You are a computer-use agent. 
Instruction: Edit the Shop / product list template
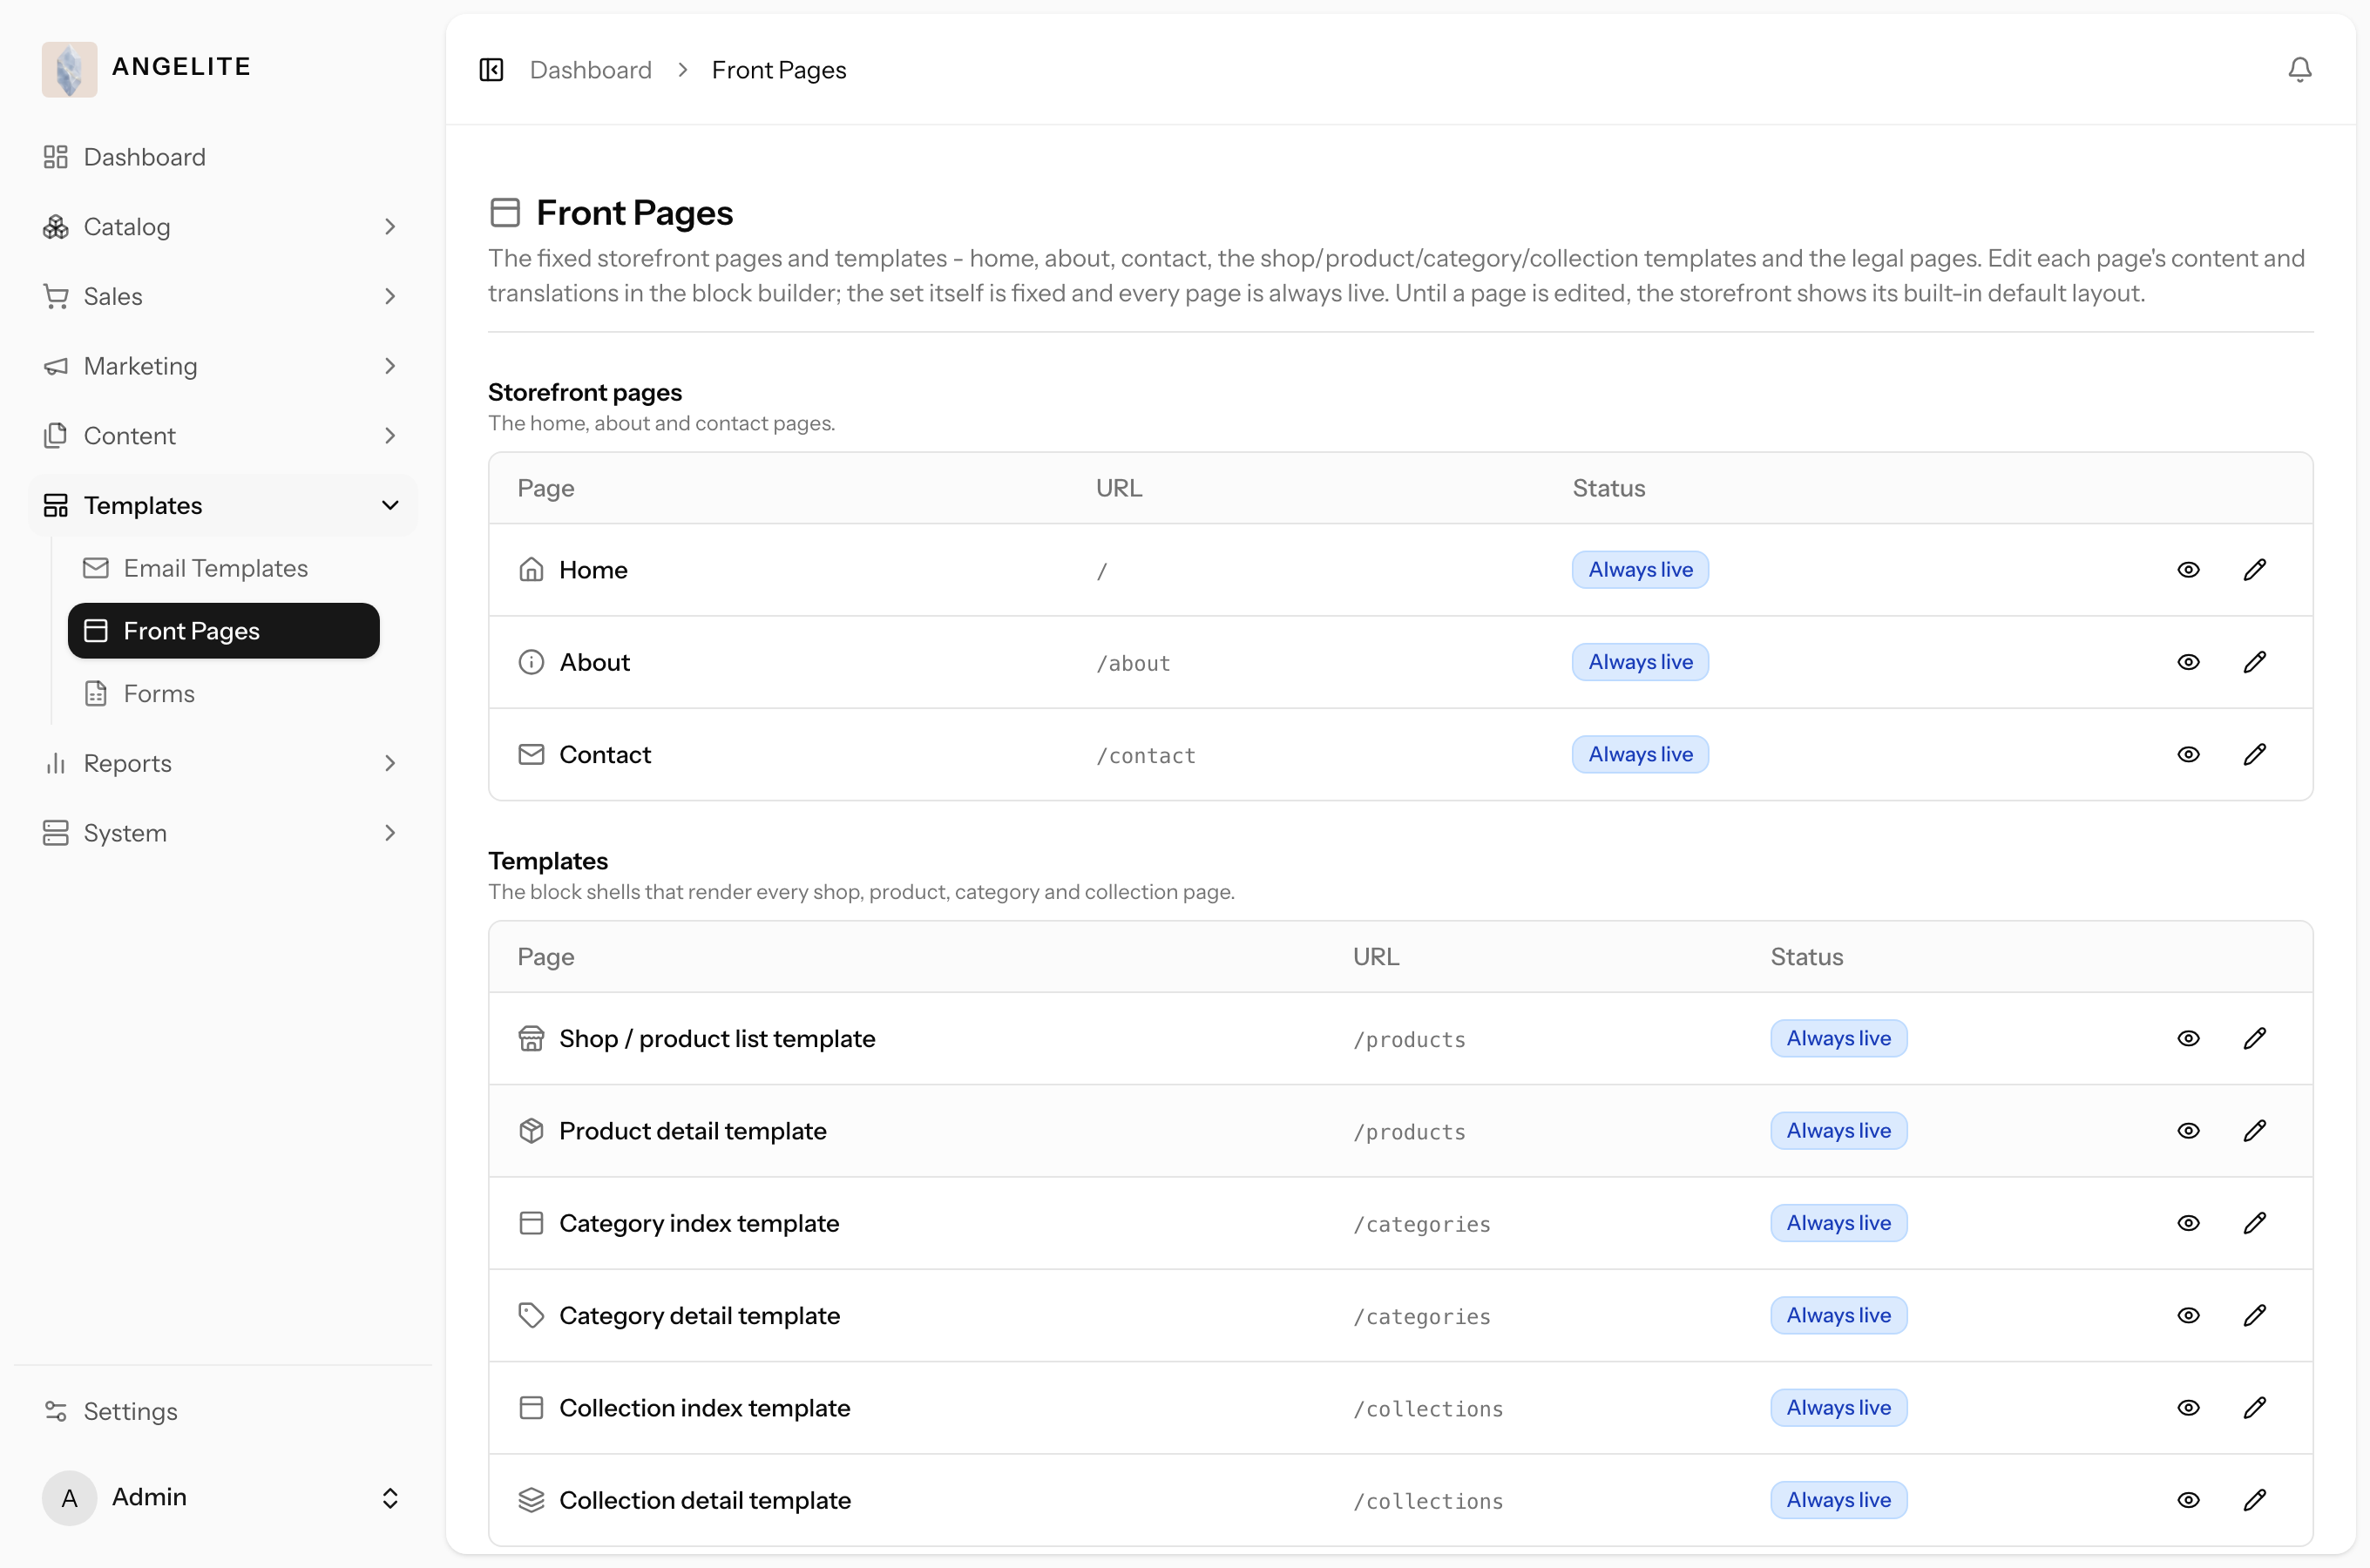2254,1038
